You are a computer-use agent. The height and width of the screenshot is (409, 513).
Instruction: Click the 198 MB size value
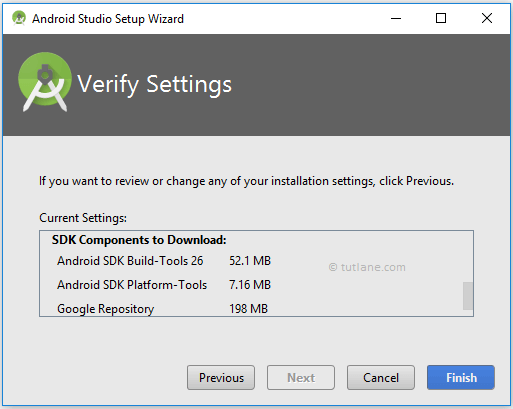coord(248,309)
